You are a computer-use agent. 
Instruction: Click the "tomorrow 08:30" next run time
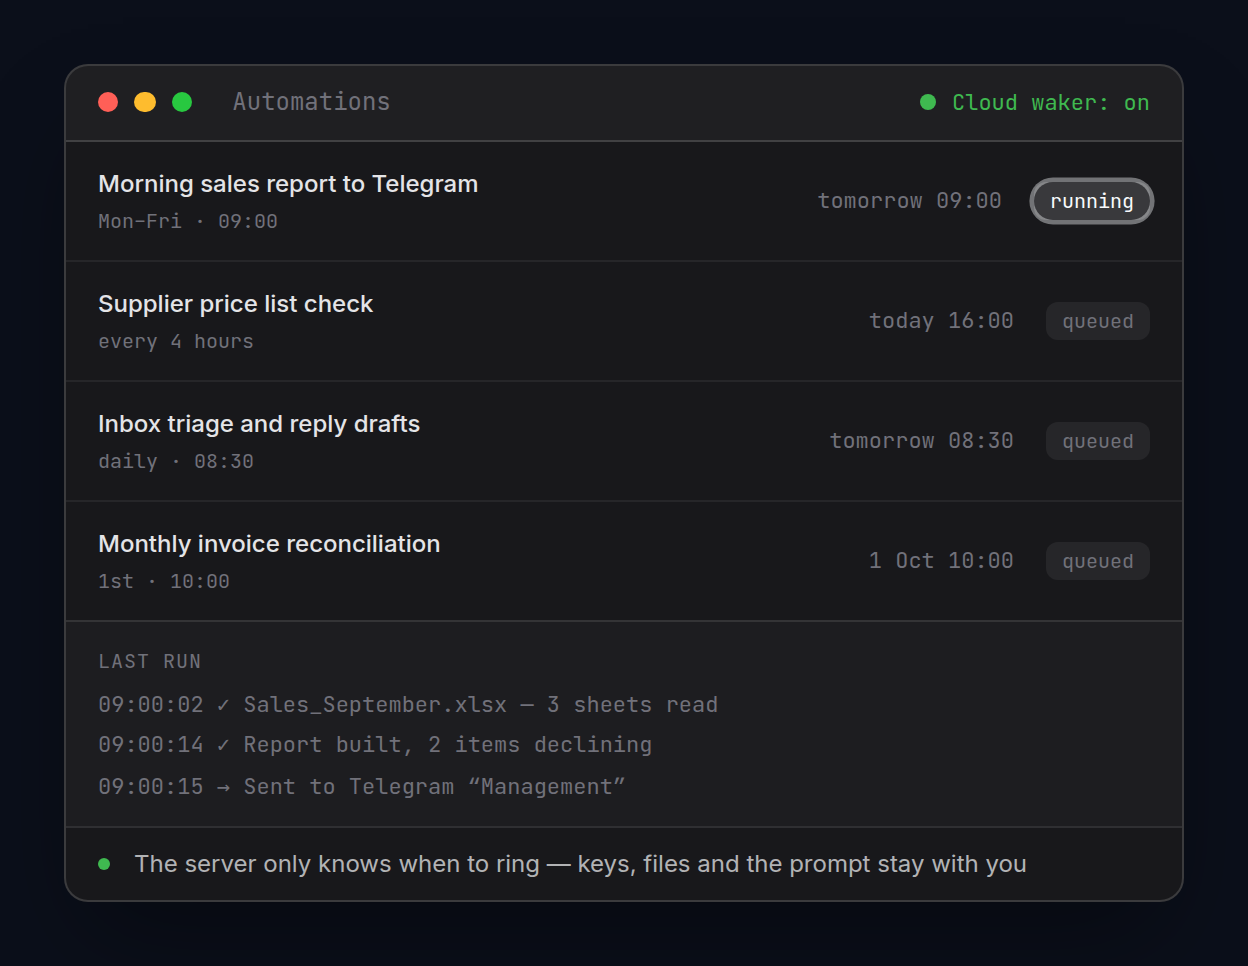pyautogui.click(x=922, y=441)
